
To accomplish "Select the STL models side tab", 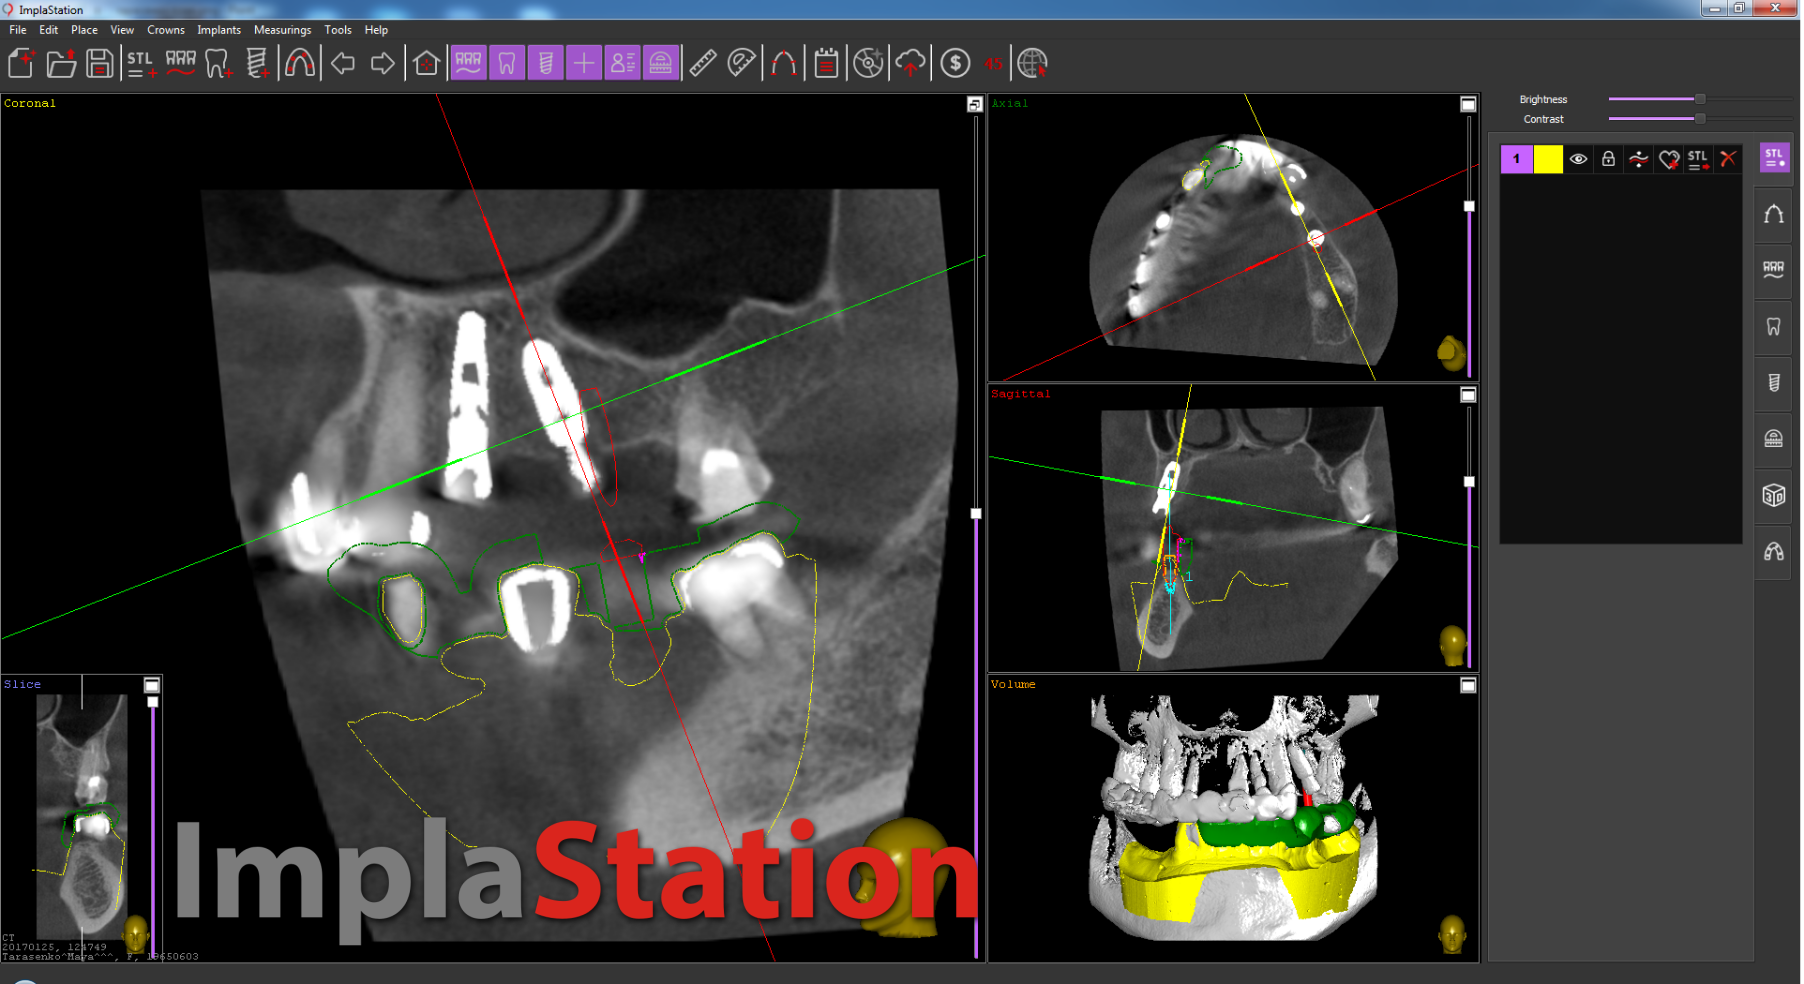I will 1774,158.
